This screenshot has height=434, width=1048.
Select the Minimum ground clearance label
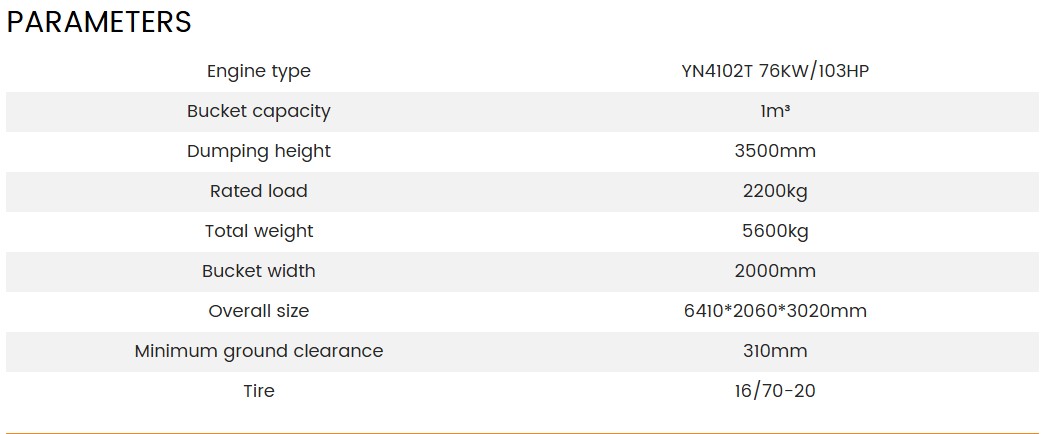[x=259, y=352]
